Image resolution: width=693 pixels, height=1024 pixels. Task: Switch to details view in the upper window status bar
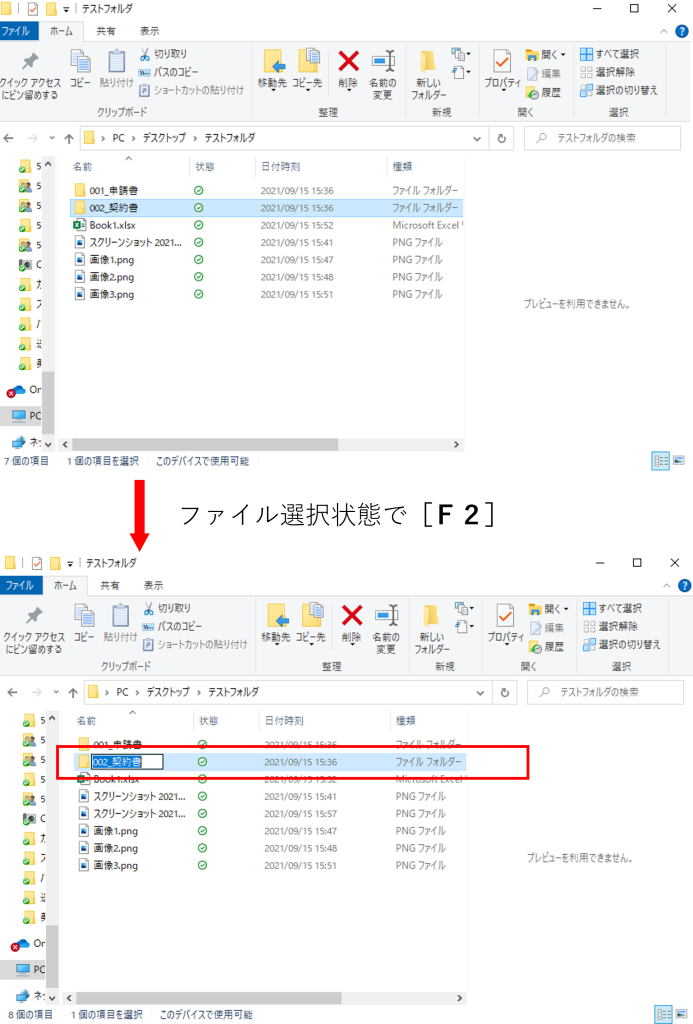pyautogui.click(x=661, y=461)
